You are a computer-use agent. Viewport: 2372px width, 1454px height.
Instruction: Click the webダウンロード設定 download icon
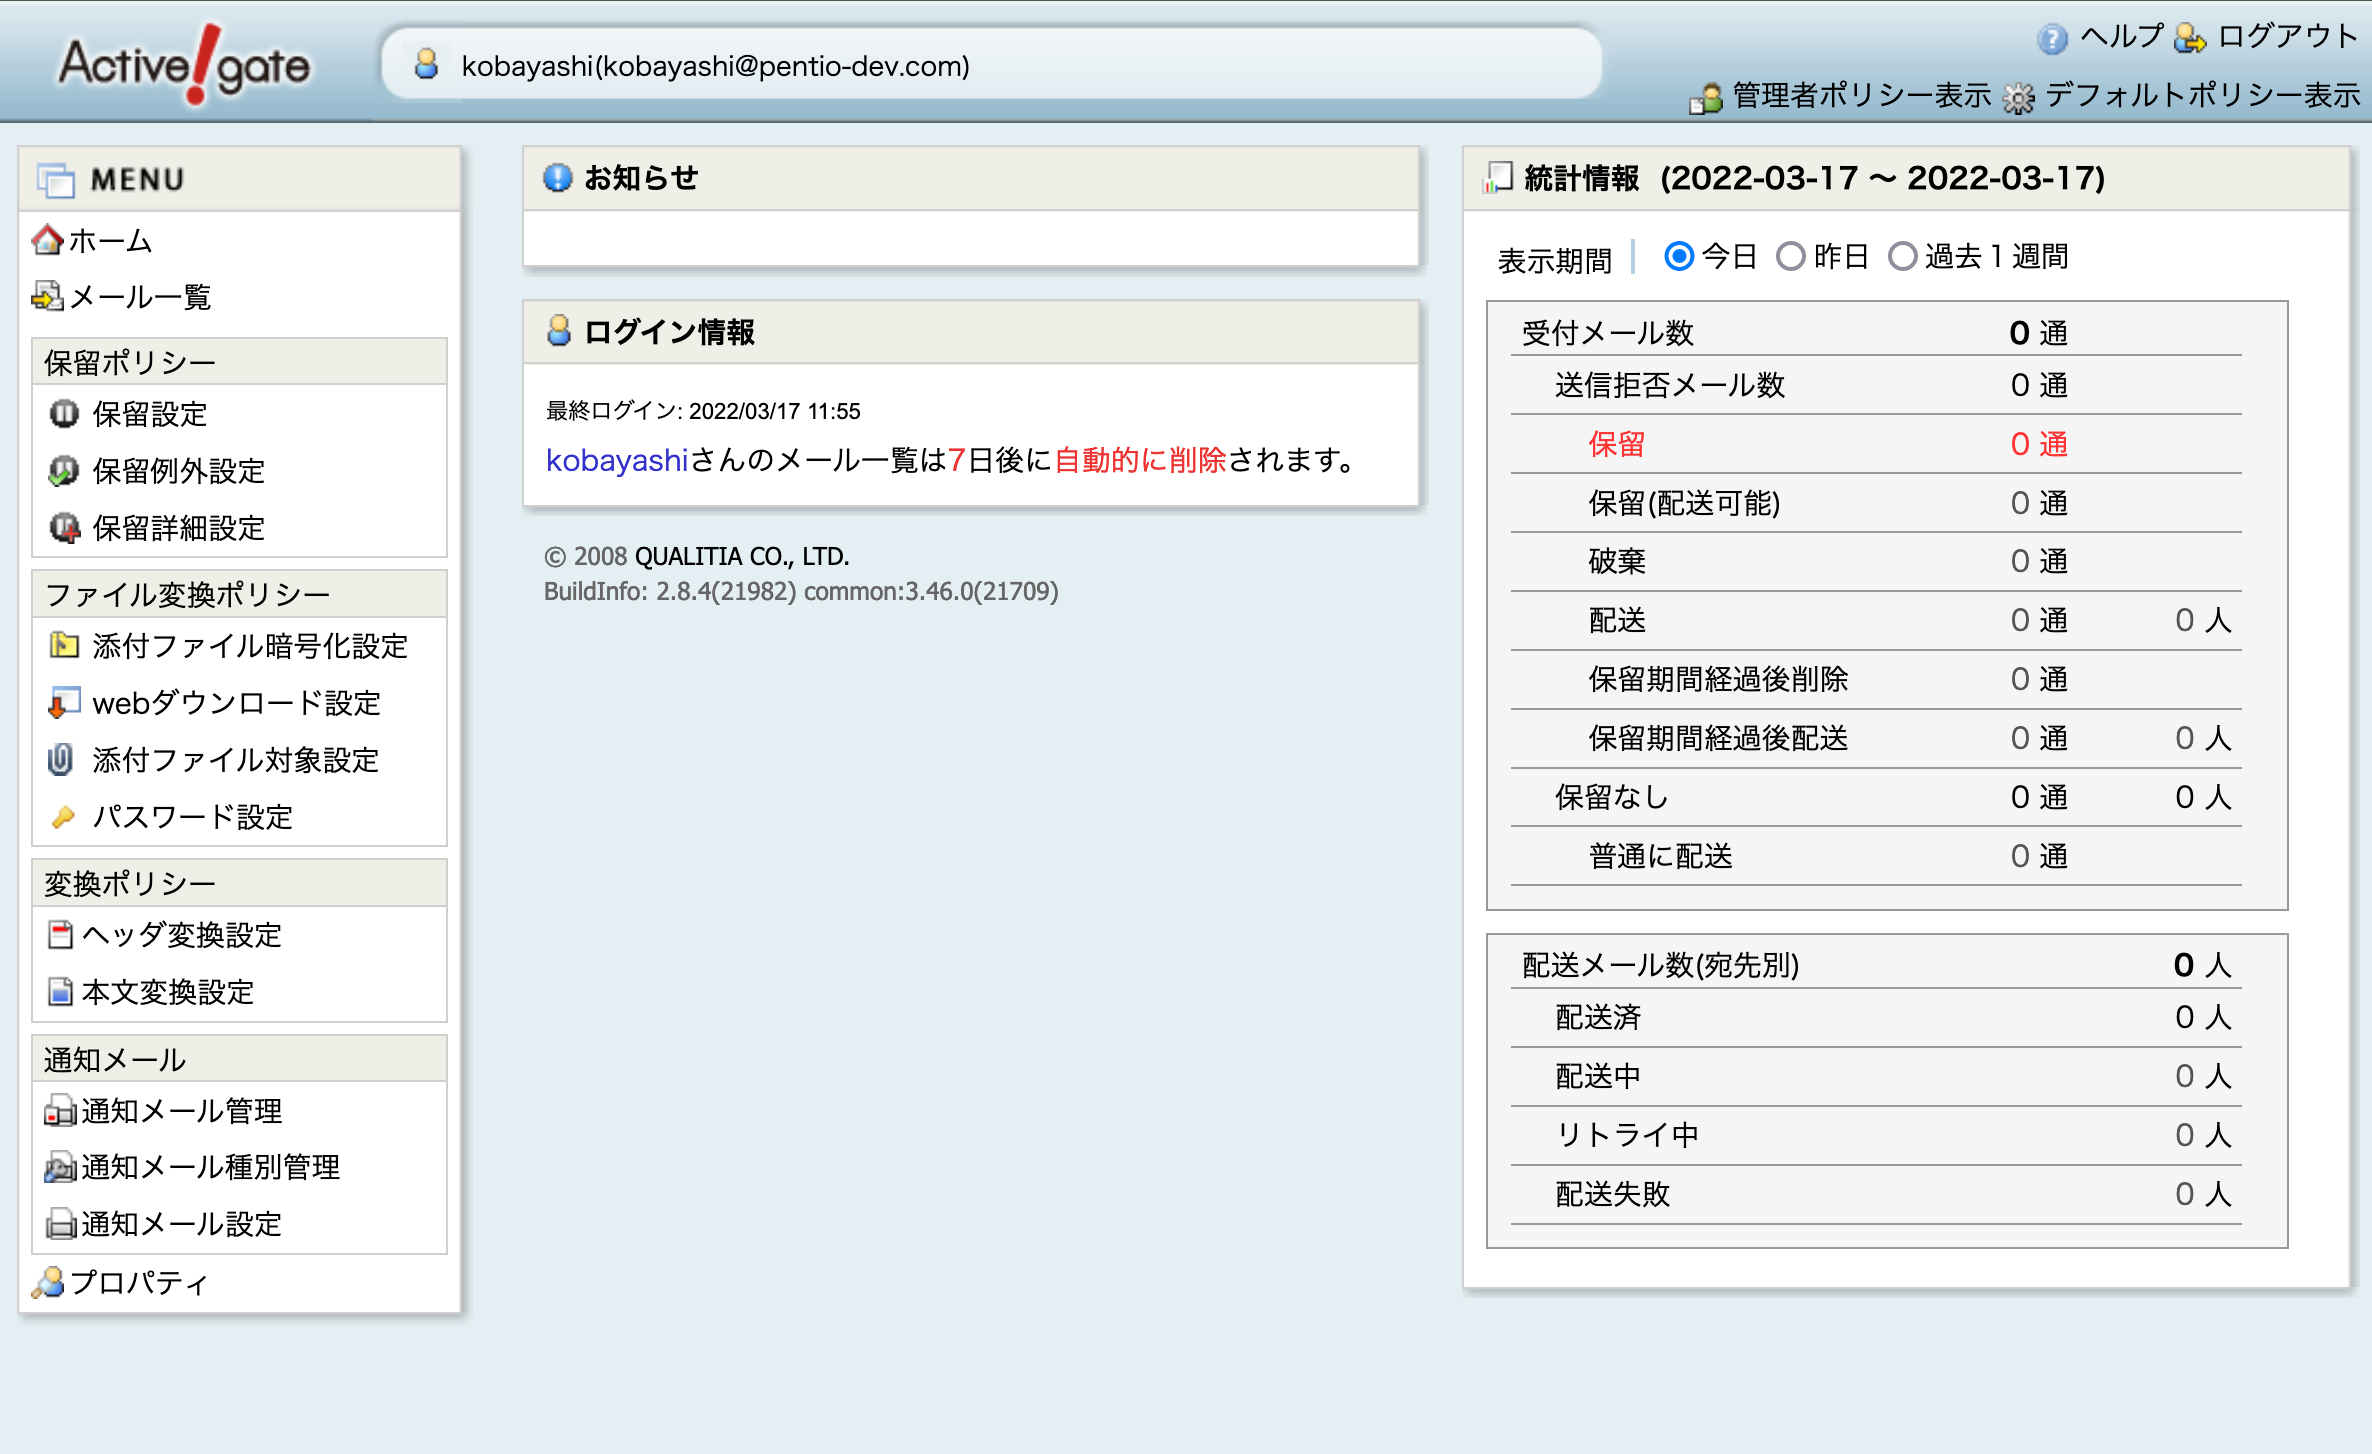[64, 702]
